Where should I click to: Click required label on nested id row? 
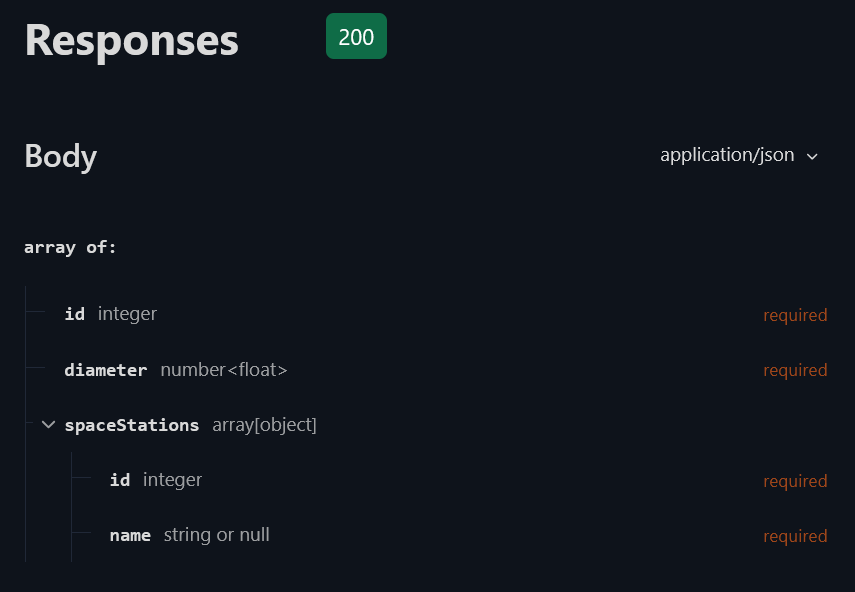(795, 481)
